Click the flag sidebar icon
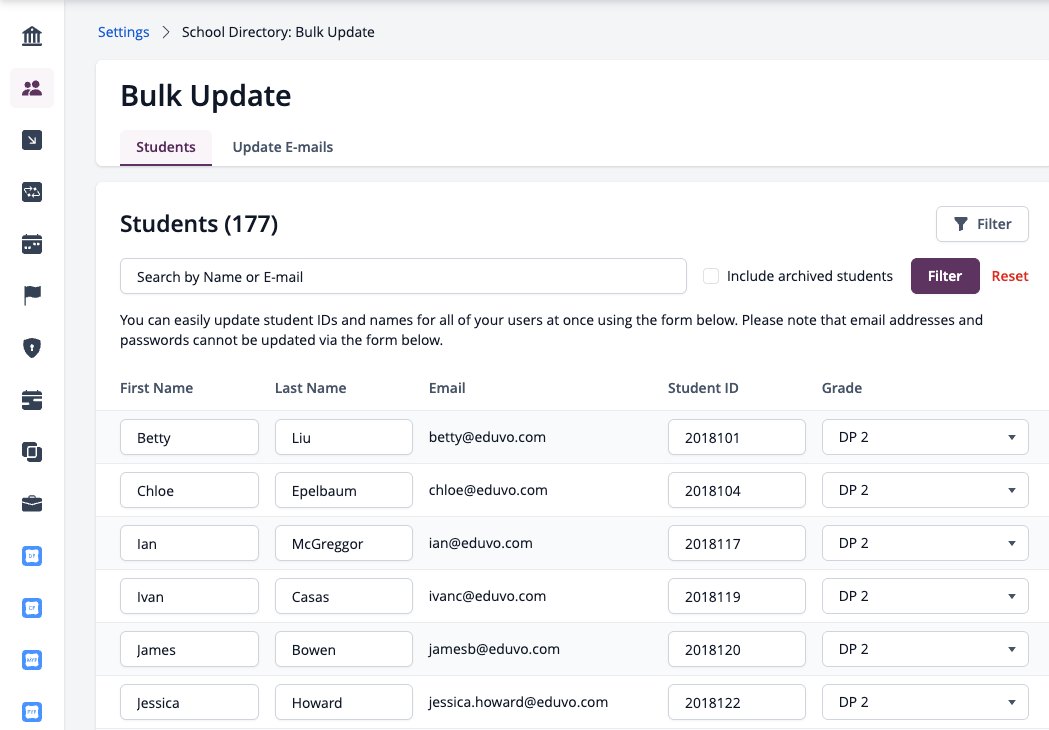Screen dimensions: 1049x730 point(31,295)
